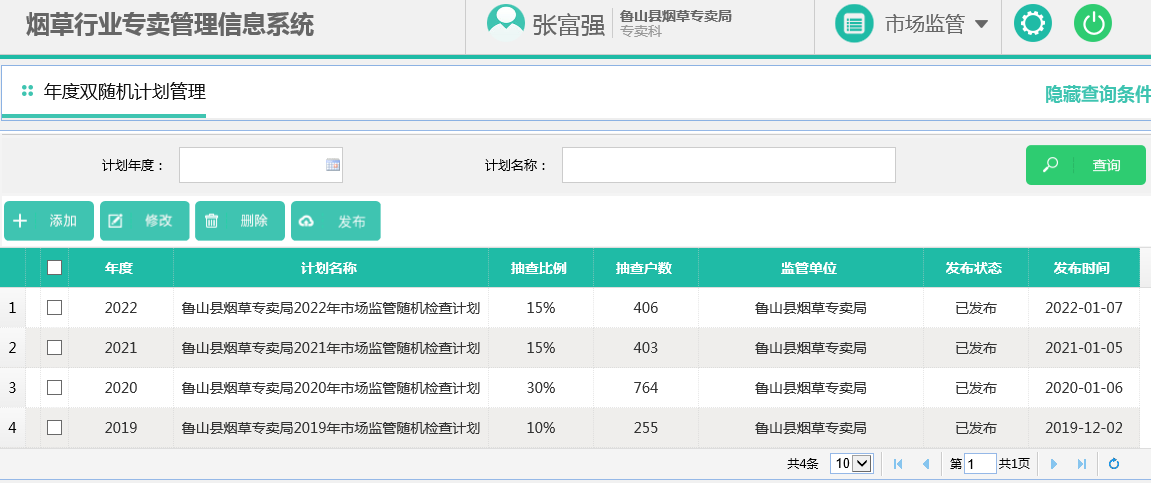Image resolution: width=1151 pixels, height=483 pixels.
Task: Click the 2022-01-07 publish date cell
Action: click(1083, 308)
